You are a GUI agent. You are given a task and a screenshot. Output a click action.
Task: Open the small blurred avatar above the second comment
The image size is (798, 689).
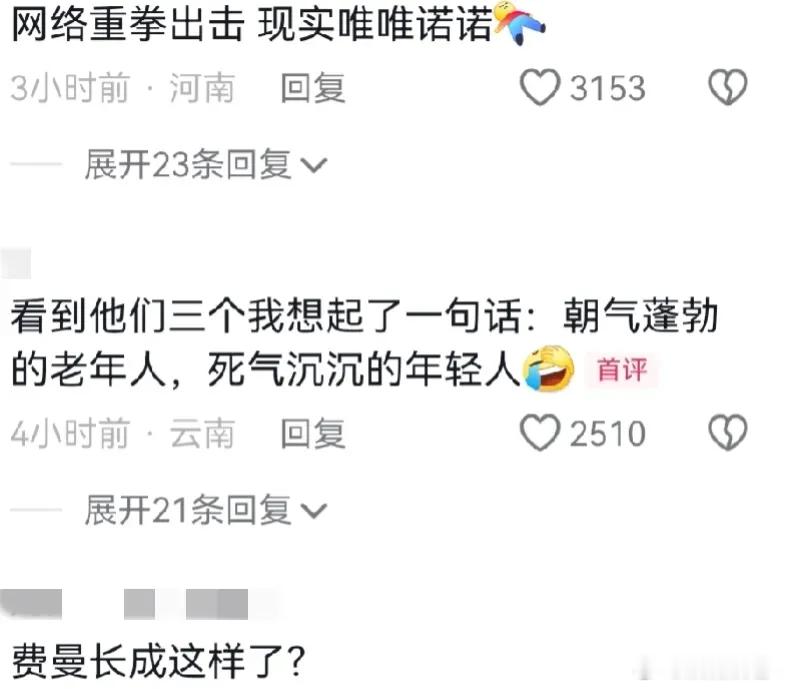15,264
